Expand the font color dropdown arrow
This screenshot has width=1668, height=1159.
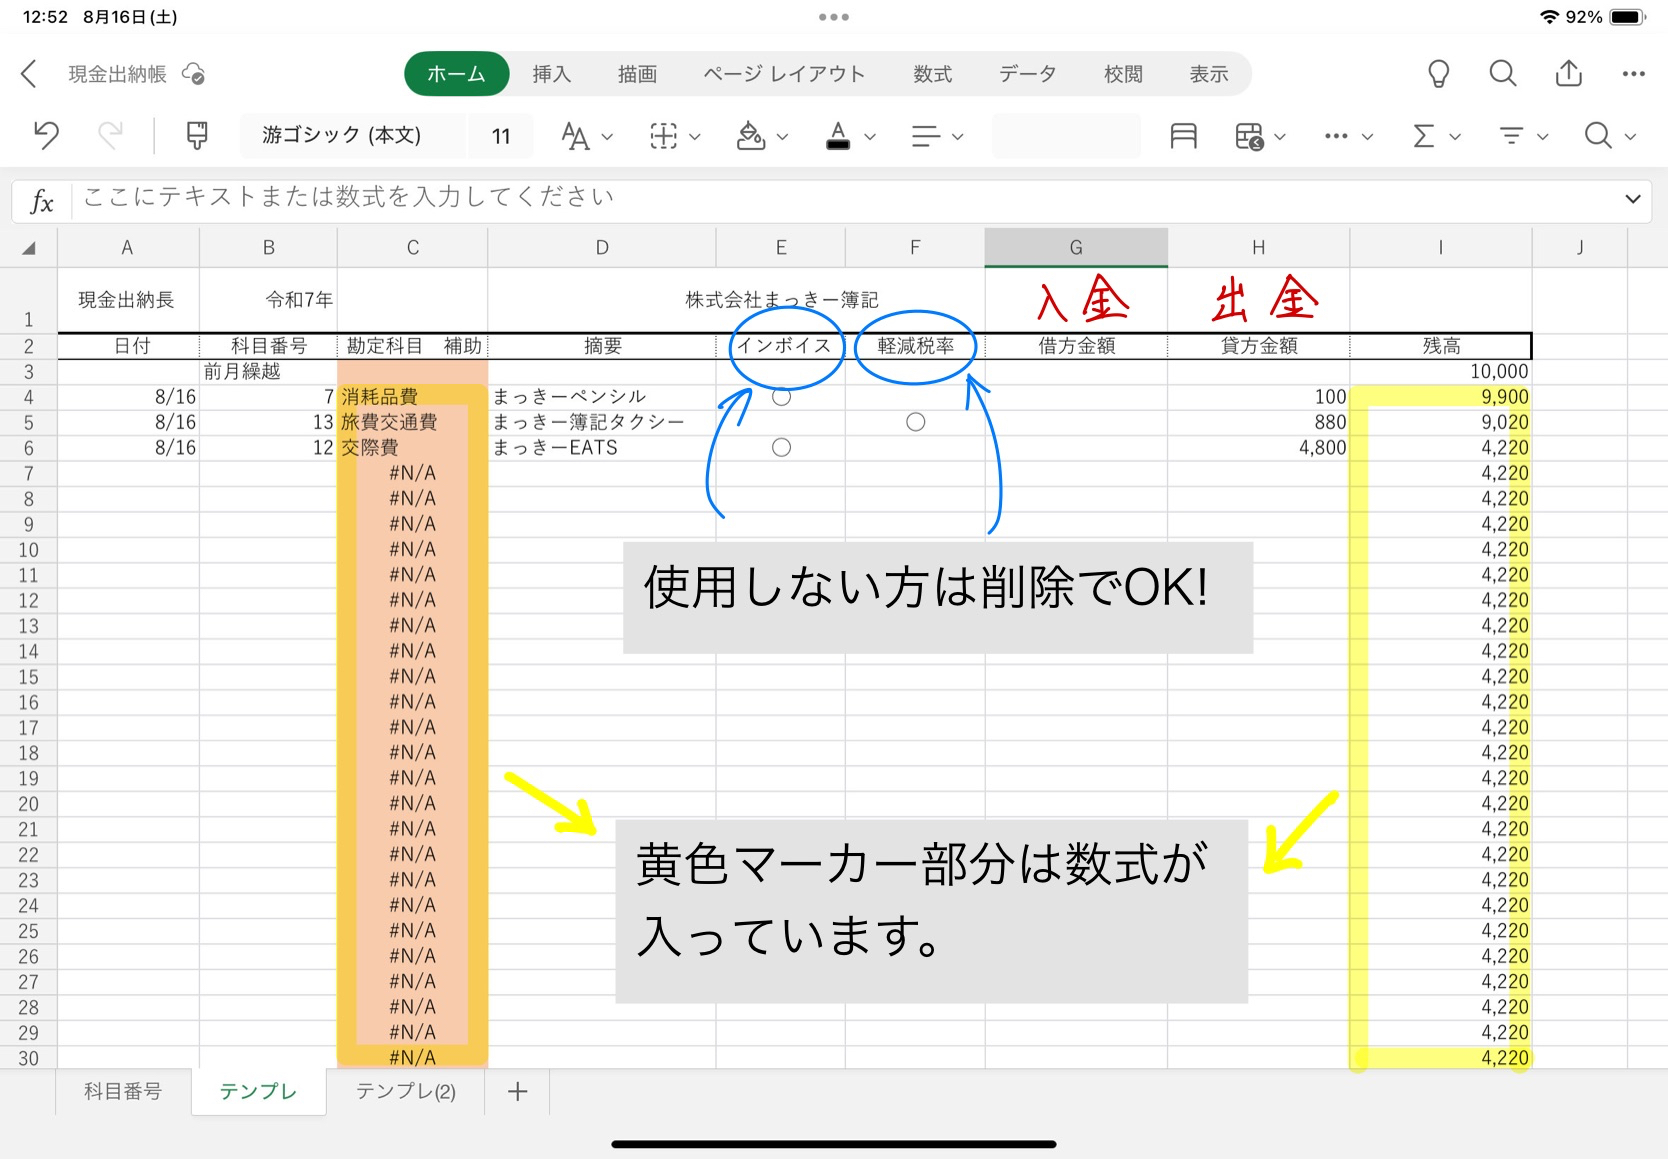point(870,137)
